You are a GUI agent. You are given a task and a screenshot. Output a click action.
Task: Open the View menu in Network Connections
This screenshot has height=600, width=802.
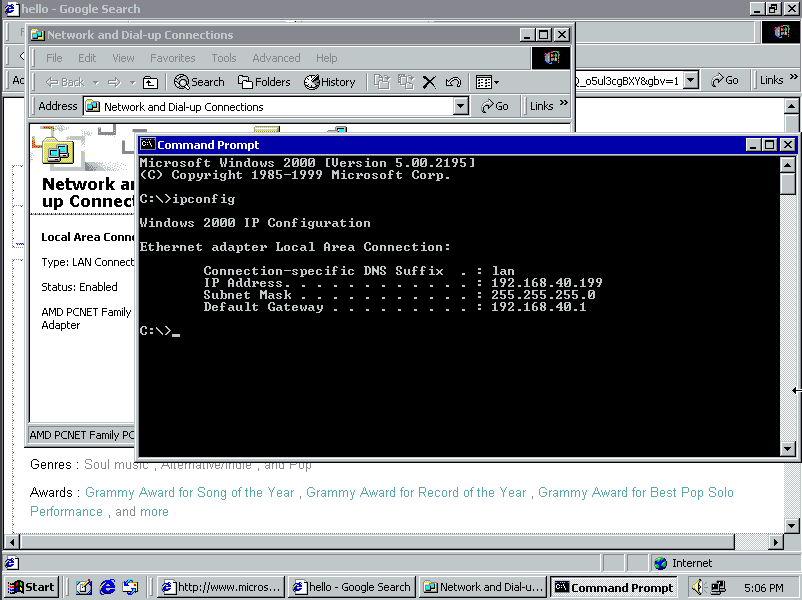(123, 58)
